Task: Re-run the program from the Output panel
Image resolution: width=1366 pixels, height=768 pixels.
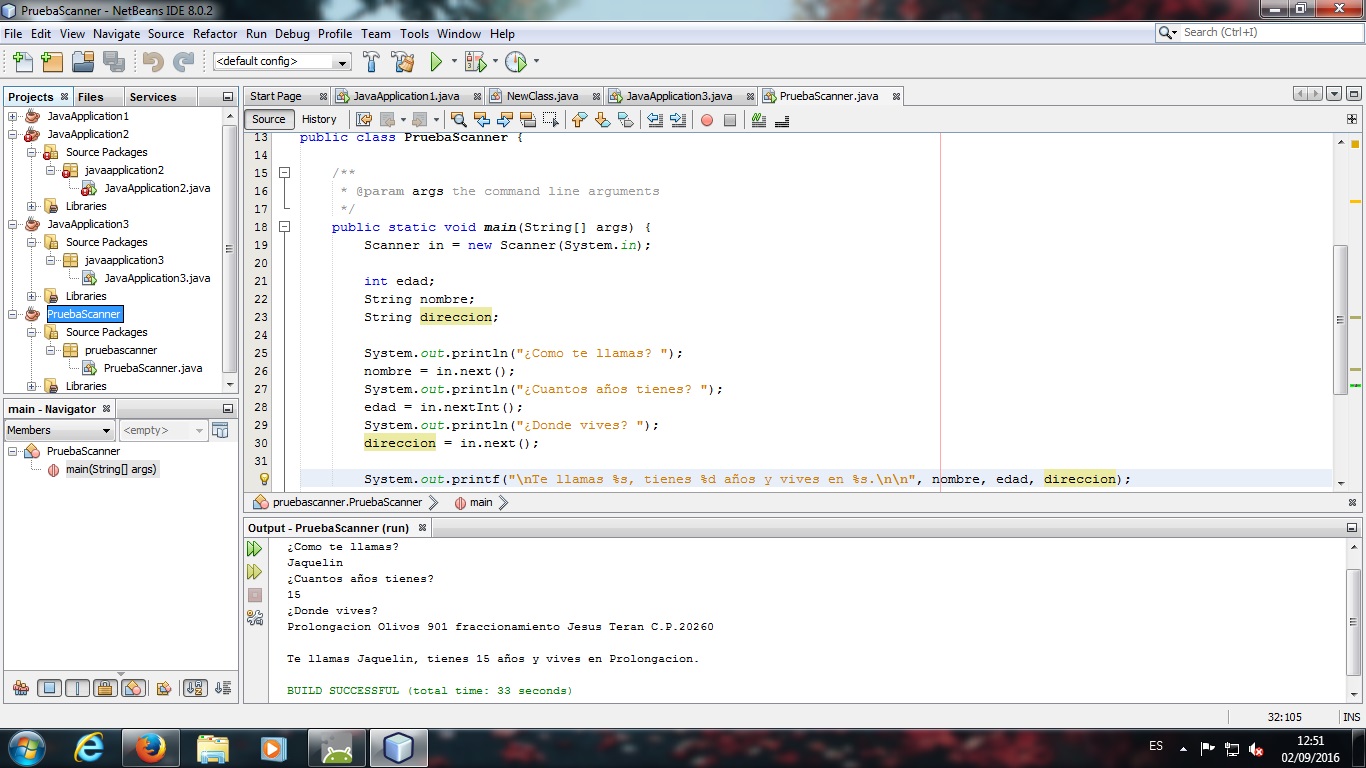Action: (255, 548)
